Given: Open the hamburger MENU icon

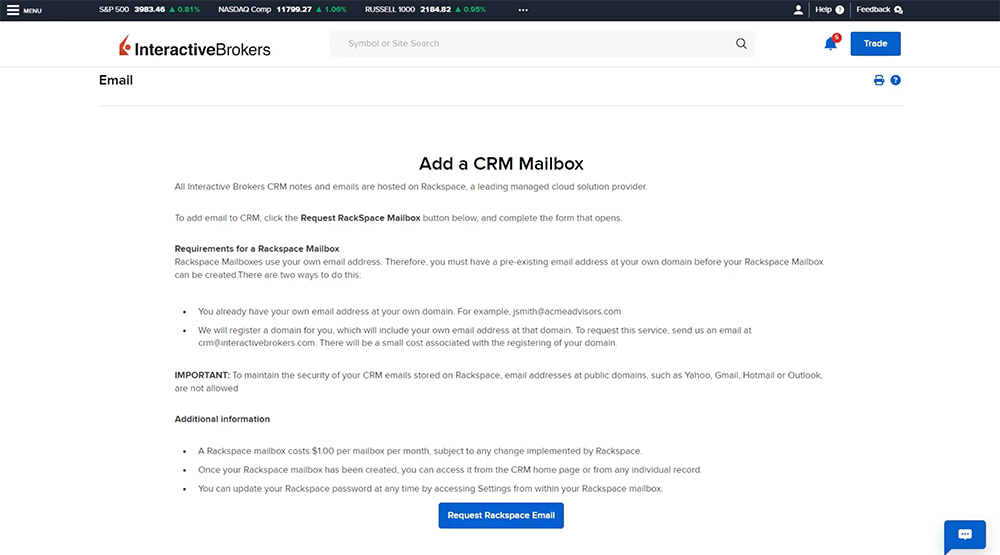Looking at the screenshot, I should pos(14,10).
